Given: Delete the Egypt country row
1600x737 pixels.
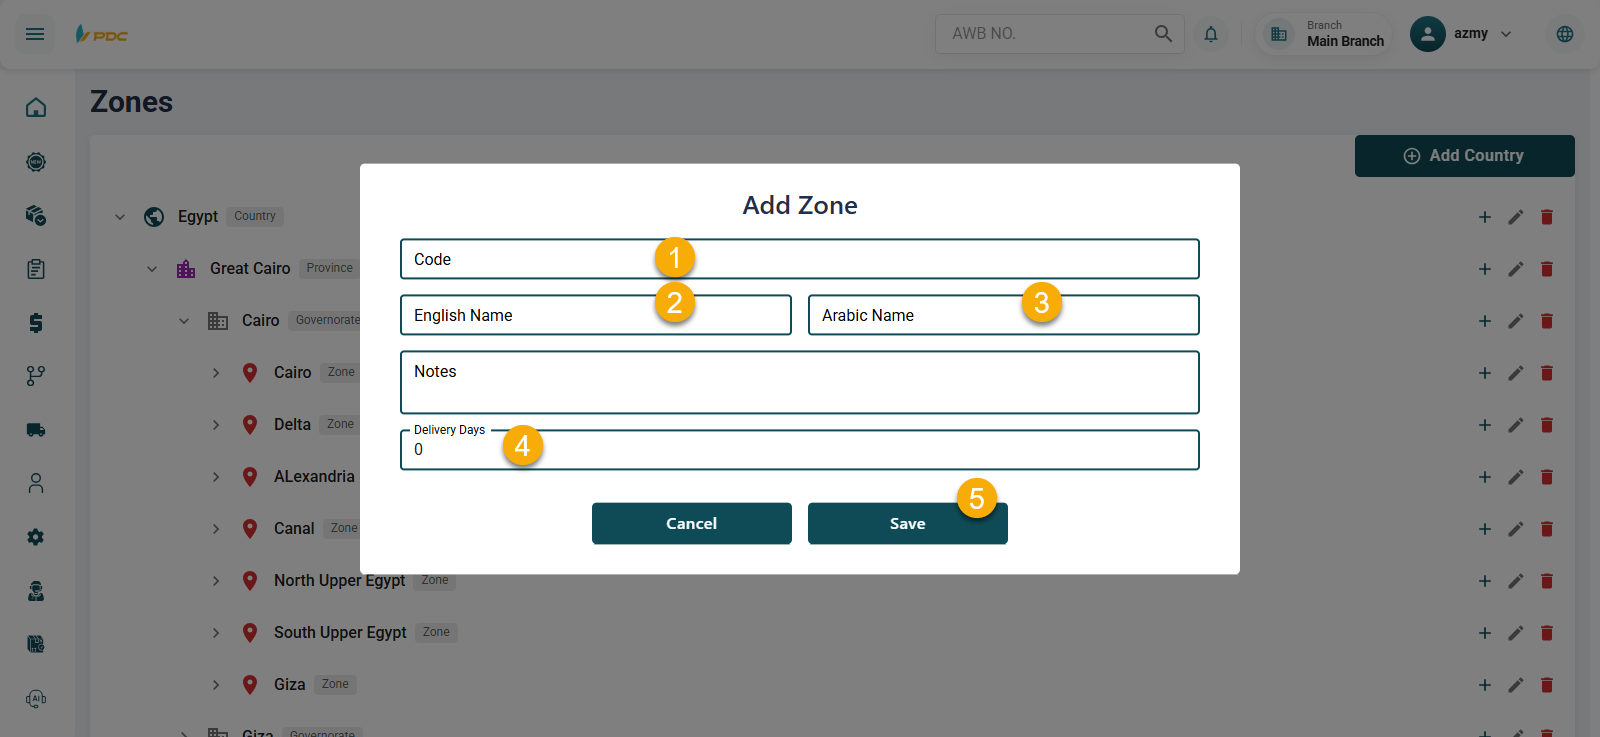Looking at the screenshot, I should tap(1547, 217).
